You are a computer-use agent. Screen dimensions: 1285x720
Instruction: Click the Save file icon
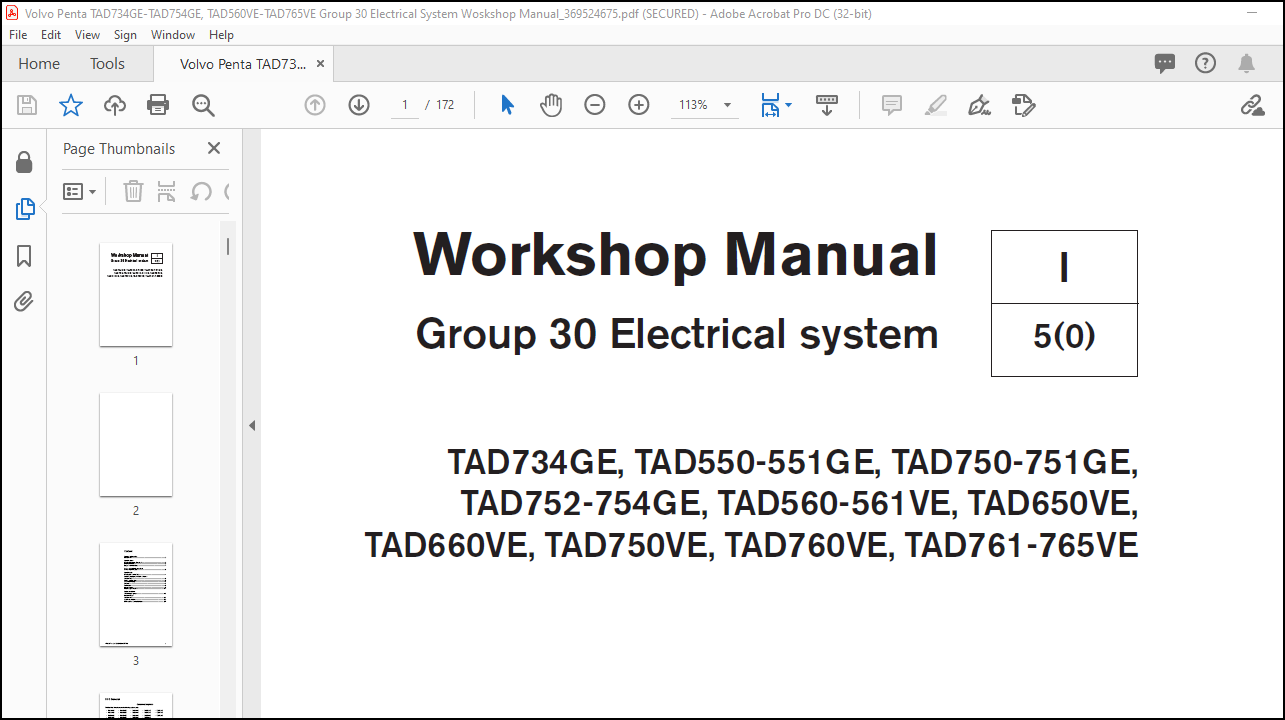(x=27, y=105)
